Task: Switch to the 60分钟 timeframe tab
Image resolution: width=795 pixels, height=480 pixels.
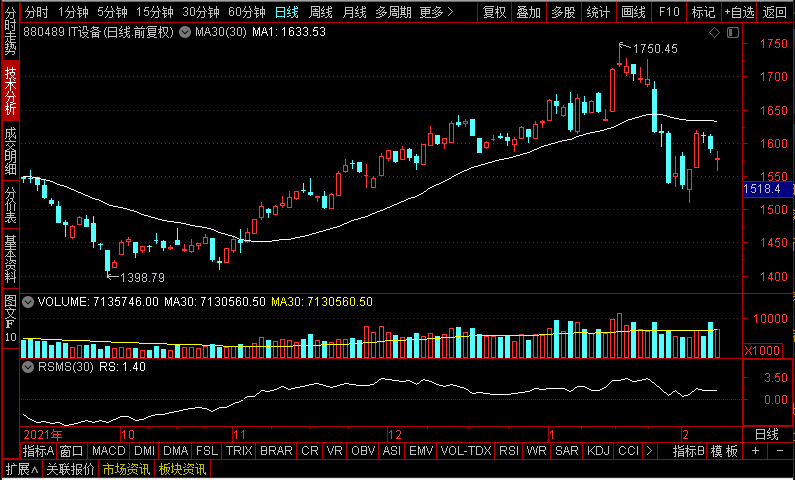Action: coord(247,12)
